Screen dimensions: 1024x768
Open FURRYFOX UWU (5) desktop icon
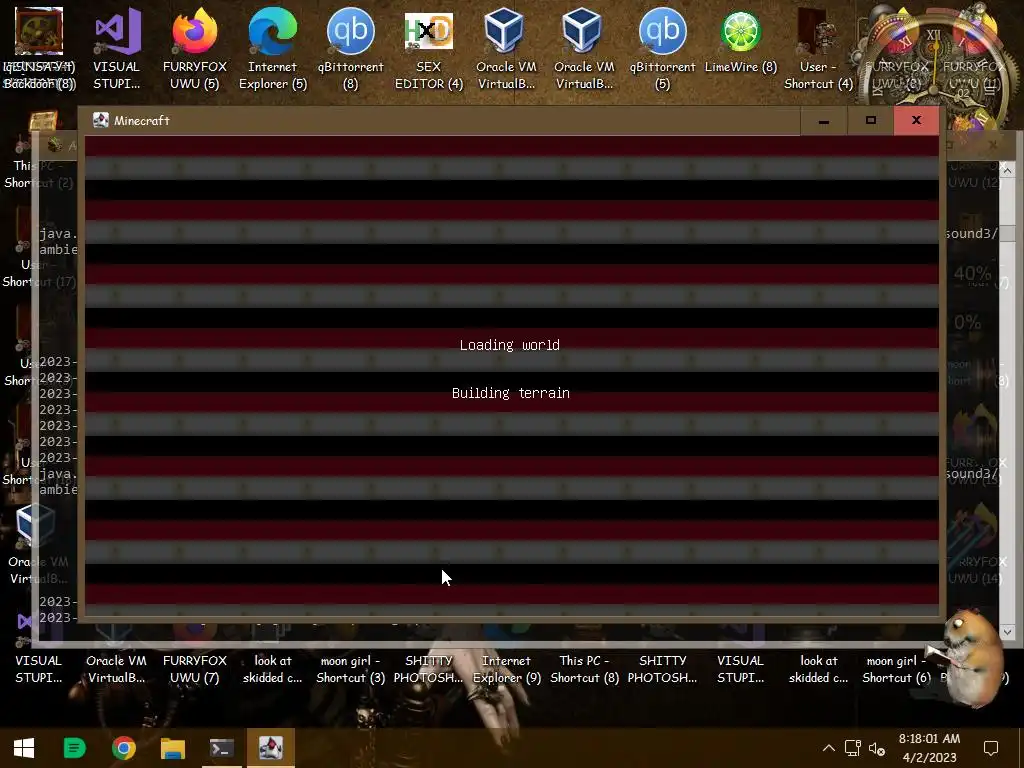(195, 49)
